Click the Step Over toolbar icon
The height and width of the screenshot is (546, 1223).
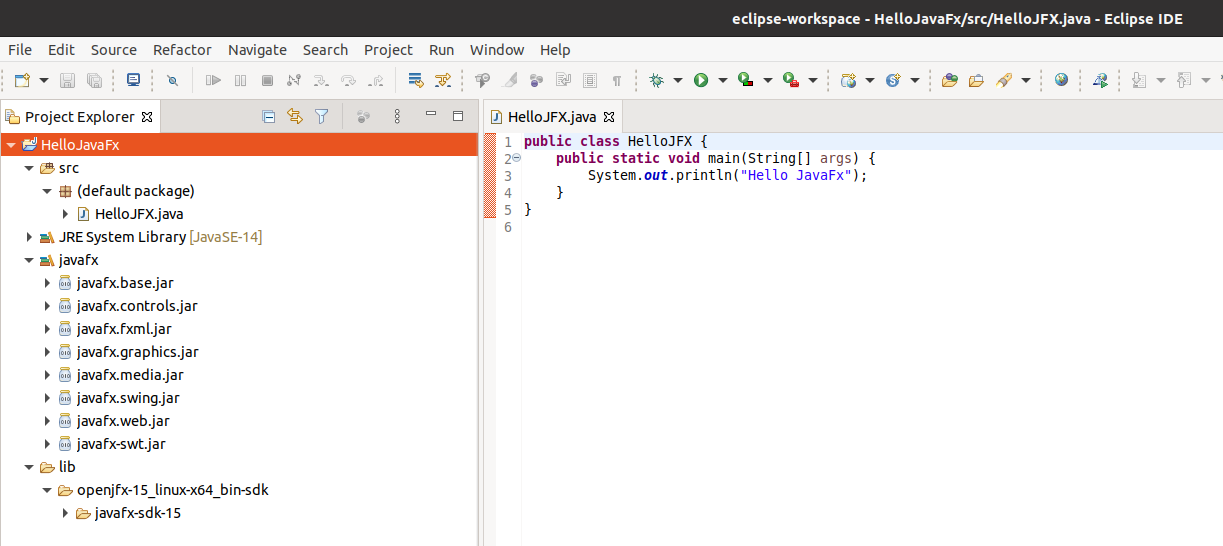pos(348,80)
